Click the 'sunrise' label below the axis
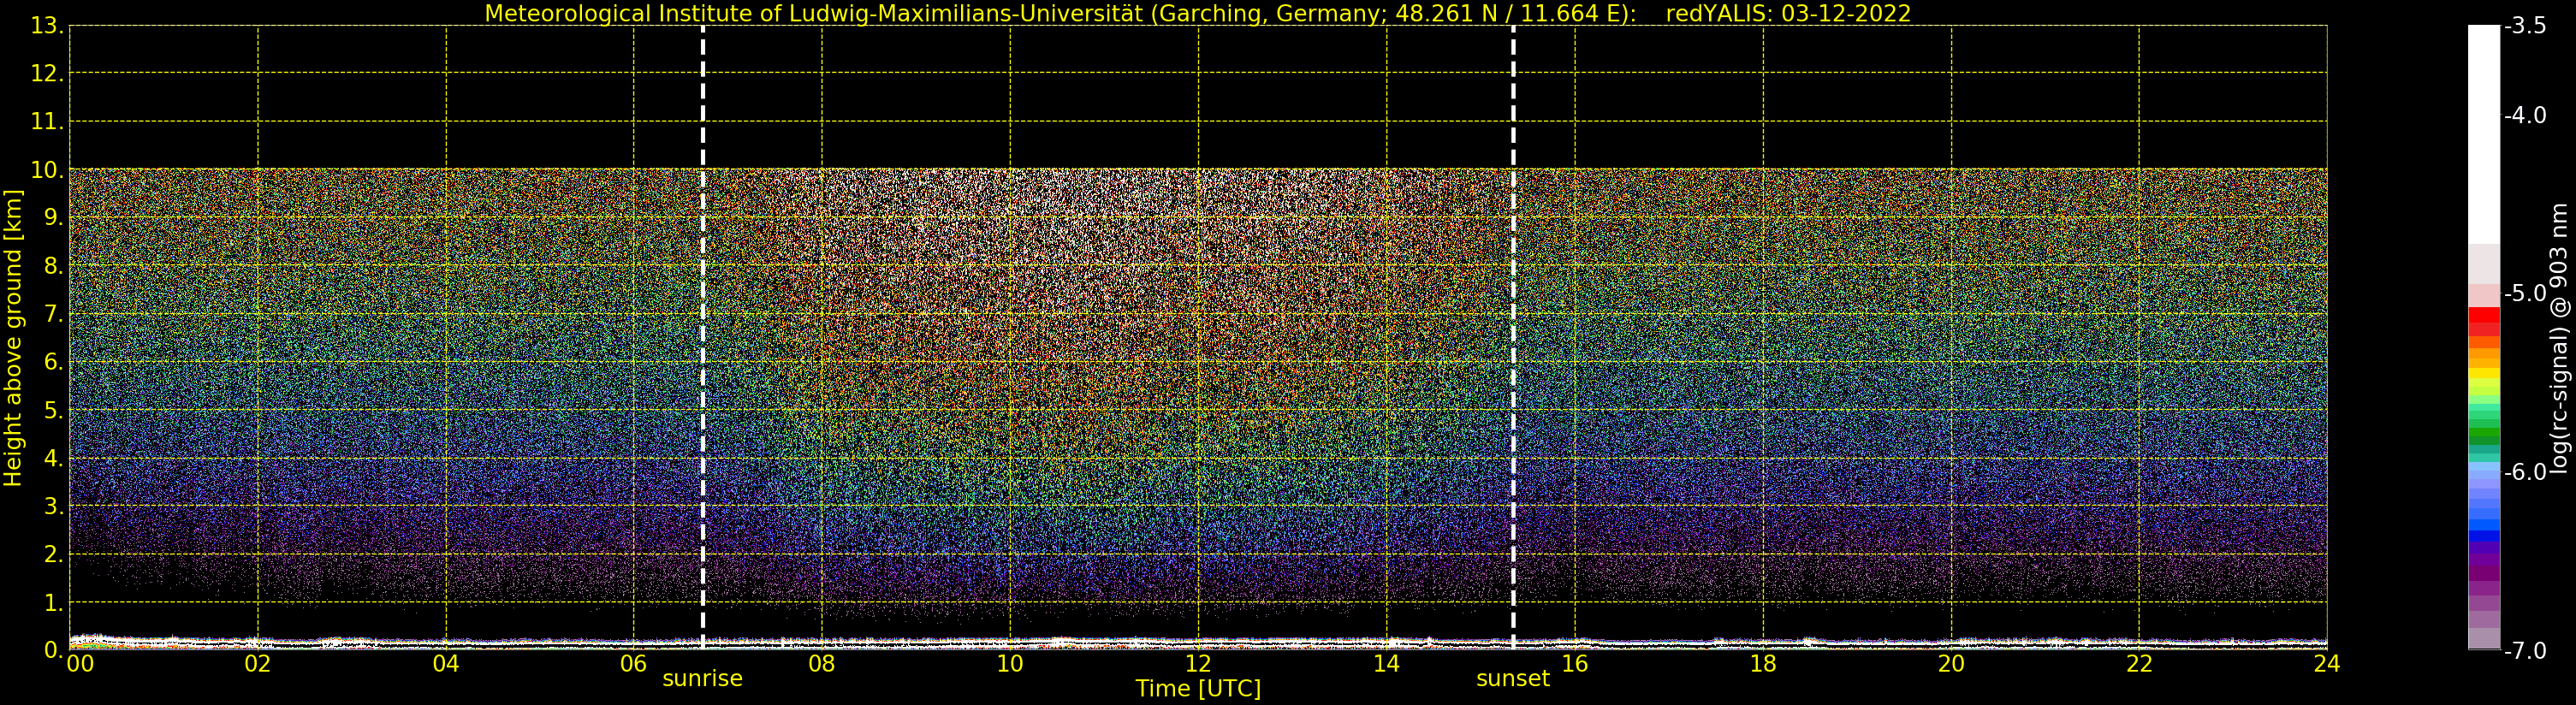This screenshot has width=2576, height=705. [x=702, y=679]
